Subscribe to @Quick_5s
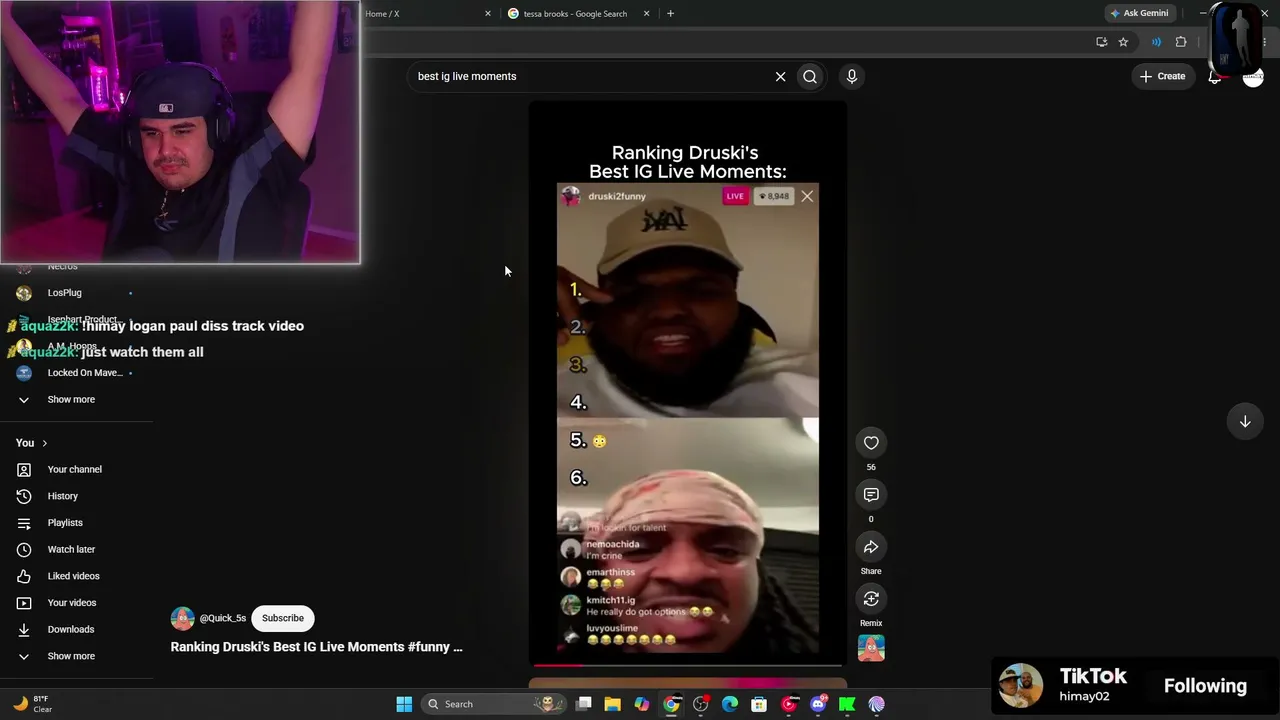This screenshot has width=1280, height=720. pyautogui.click(x=283, y=618)
